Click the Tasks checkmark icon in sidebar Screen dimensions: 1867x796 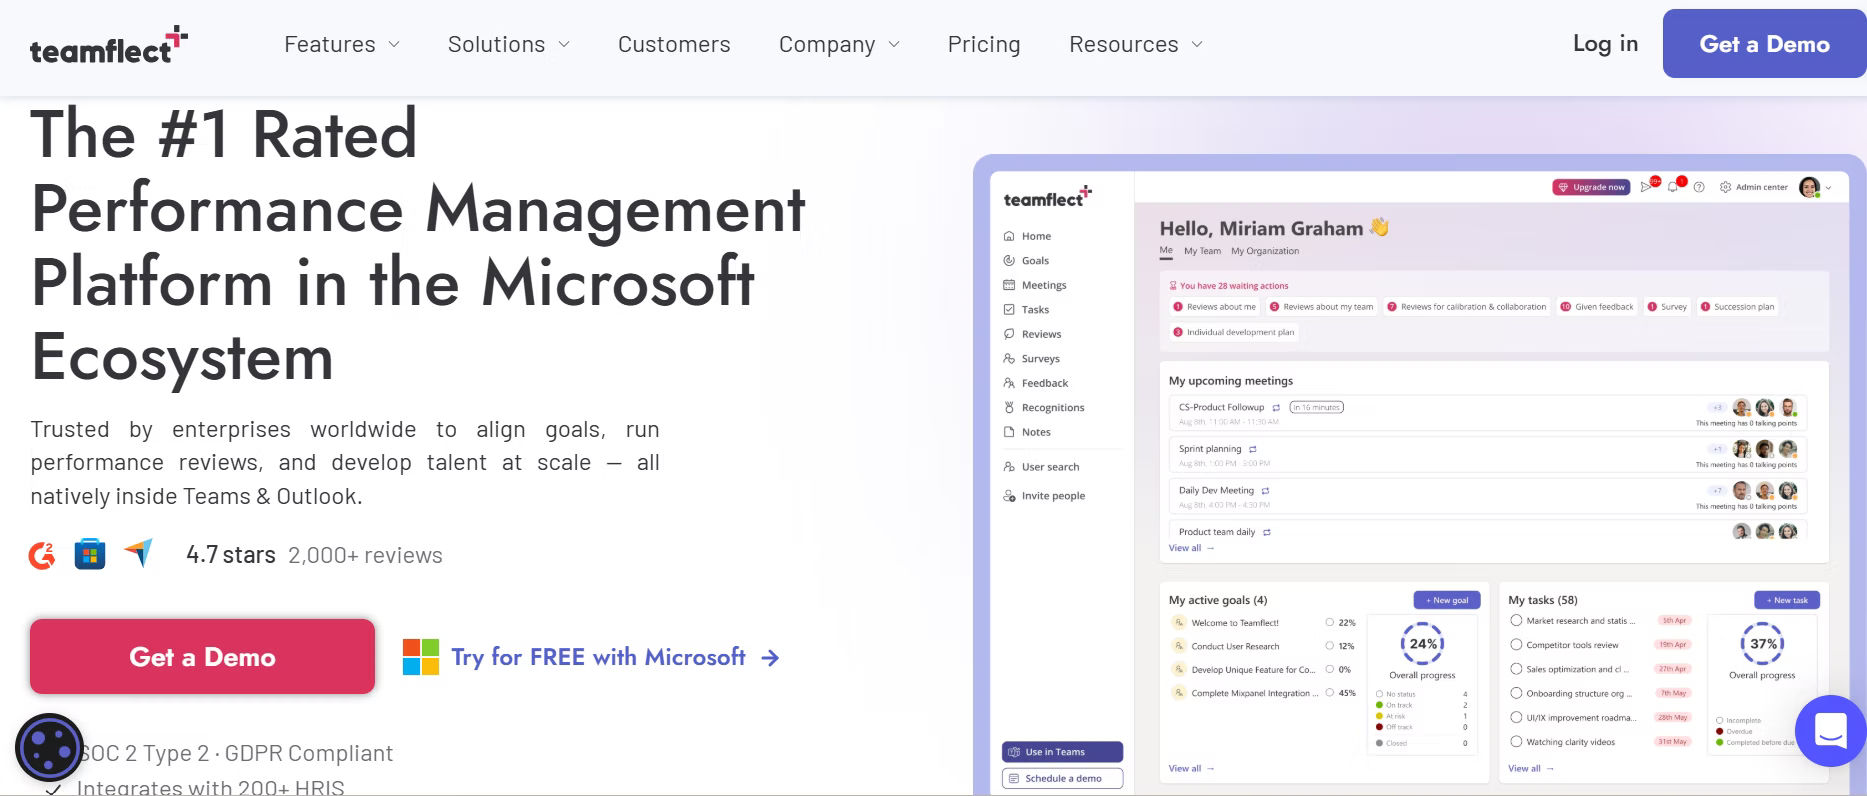pos(1009,310)
